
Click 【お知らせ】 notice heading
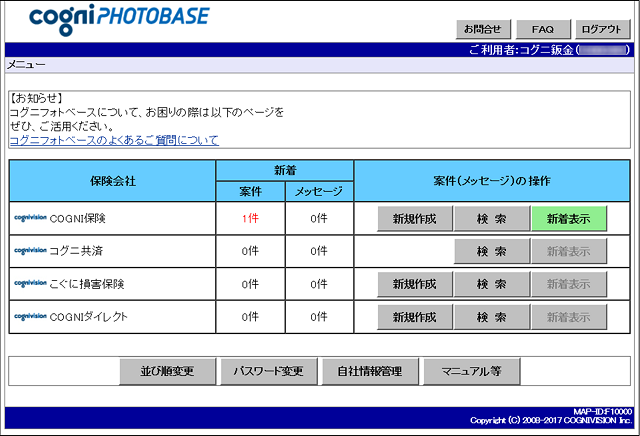[36, 98]
